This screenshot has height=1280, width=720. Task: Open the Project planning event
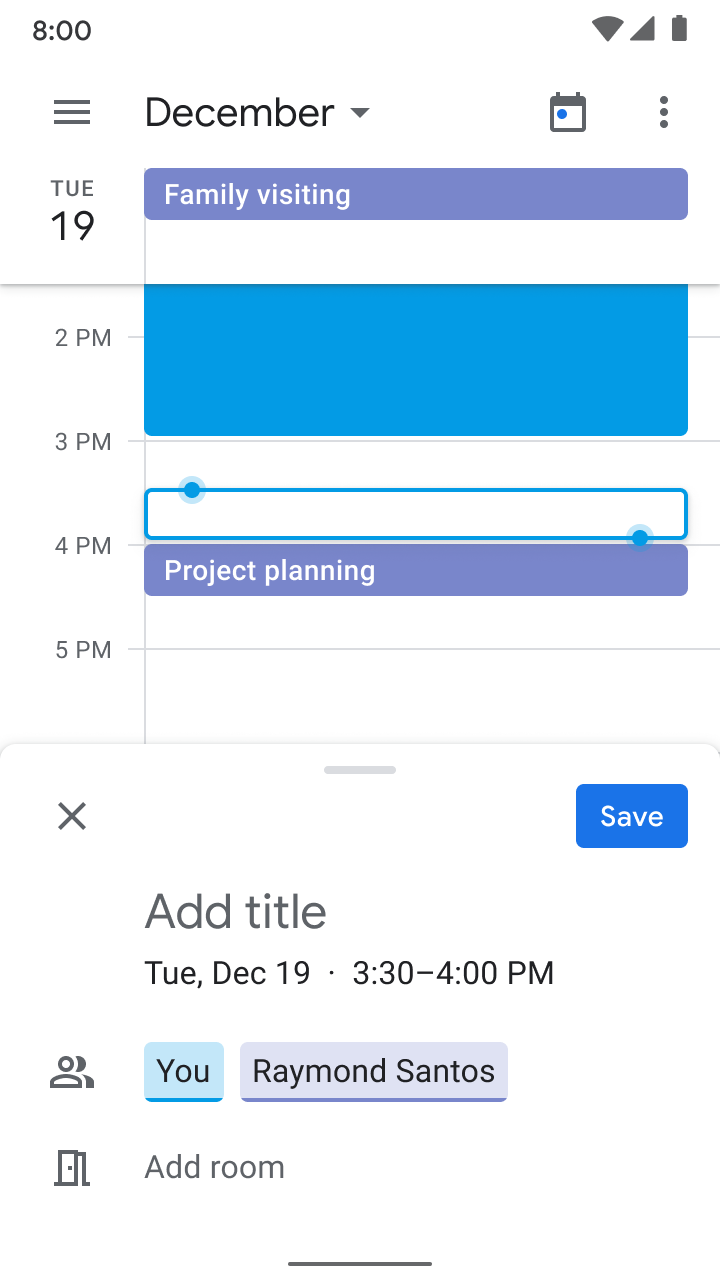pos(416,570)
